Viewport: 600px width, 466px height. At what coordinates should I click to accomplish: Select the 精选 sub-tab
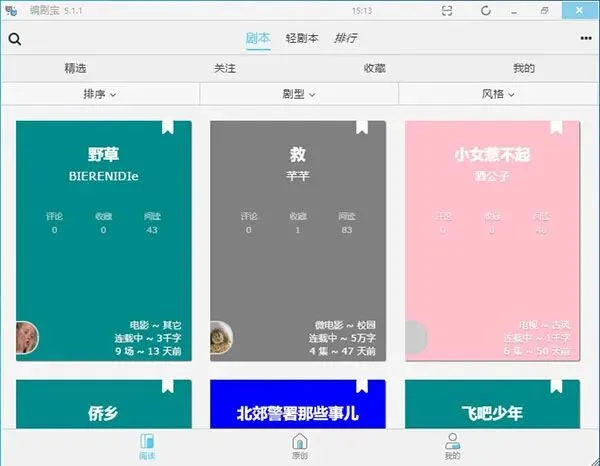[x=75, y=68]
